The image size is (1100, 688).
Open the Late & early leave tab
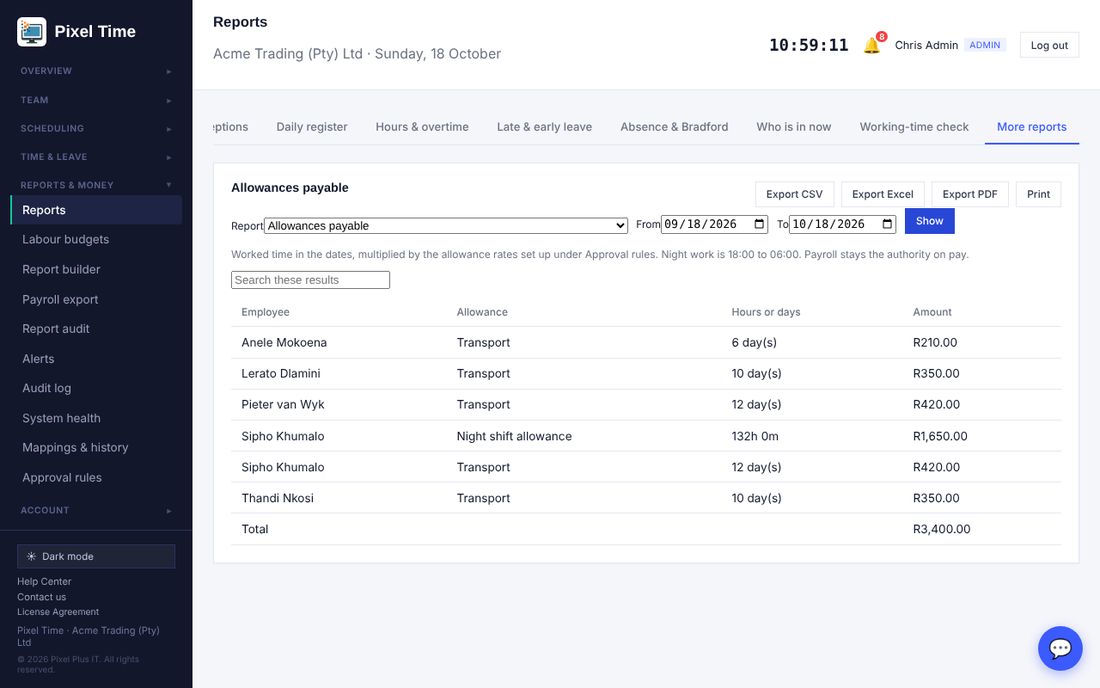click(x=544, y=127)
